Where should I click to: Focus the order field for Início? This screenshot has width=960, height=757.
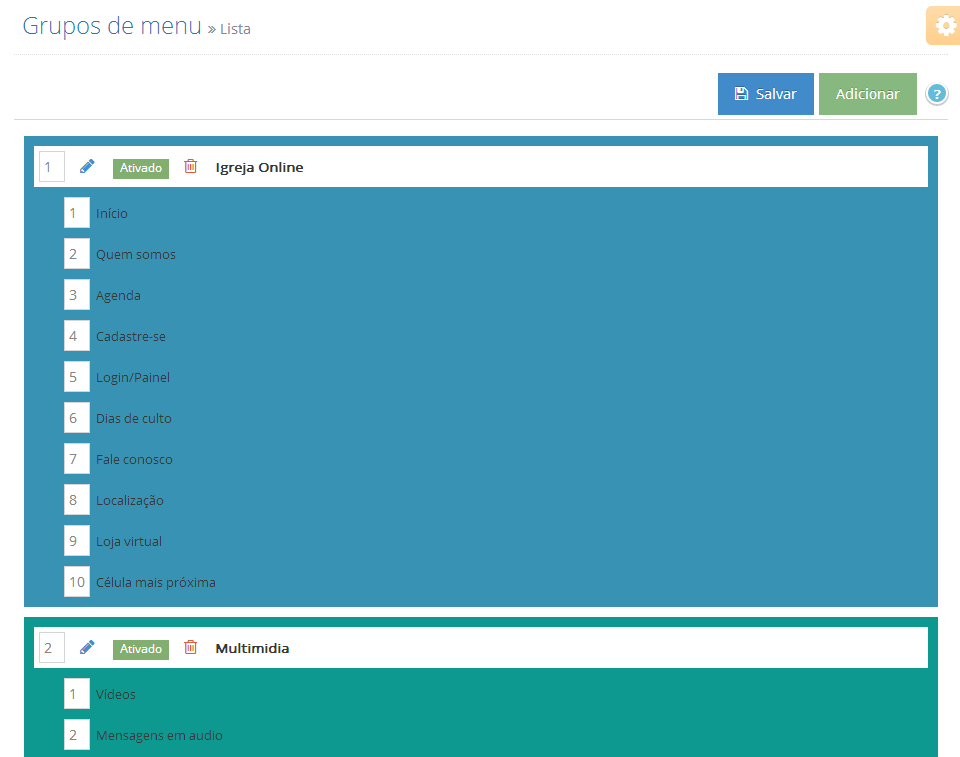tap(77, 213)
